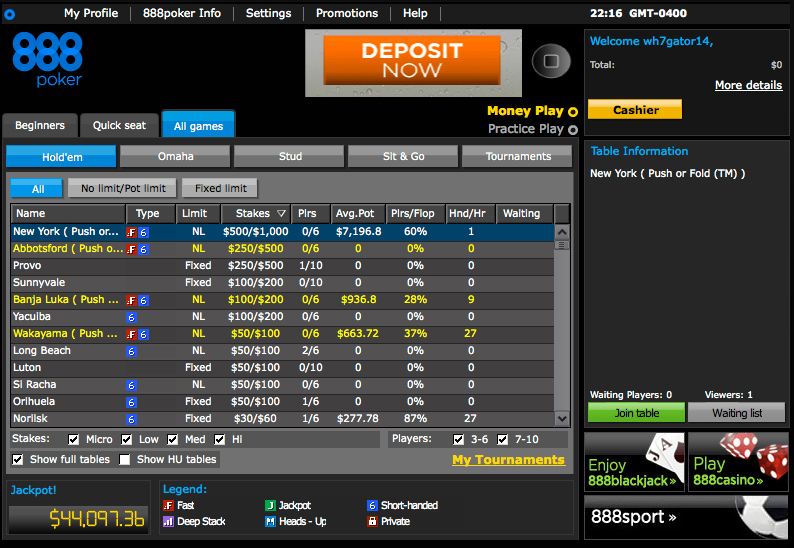Open My Profile menu

pyautogui.click(x=91, y=13)
